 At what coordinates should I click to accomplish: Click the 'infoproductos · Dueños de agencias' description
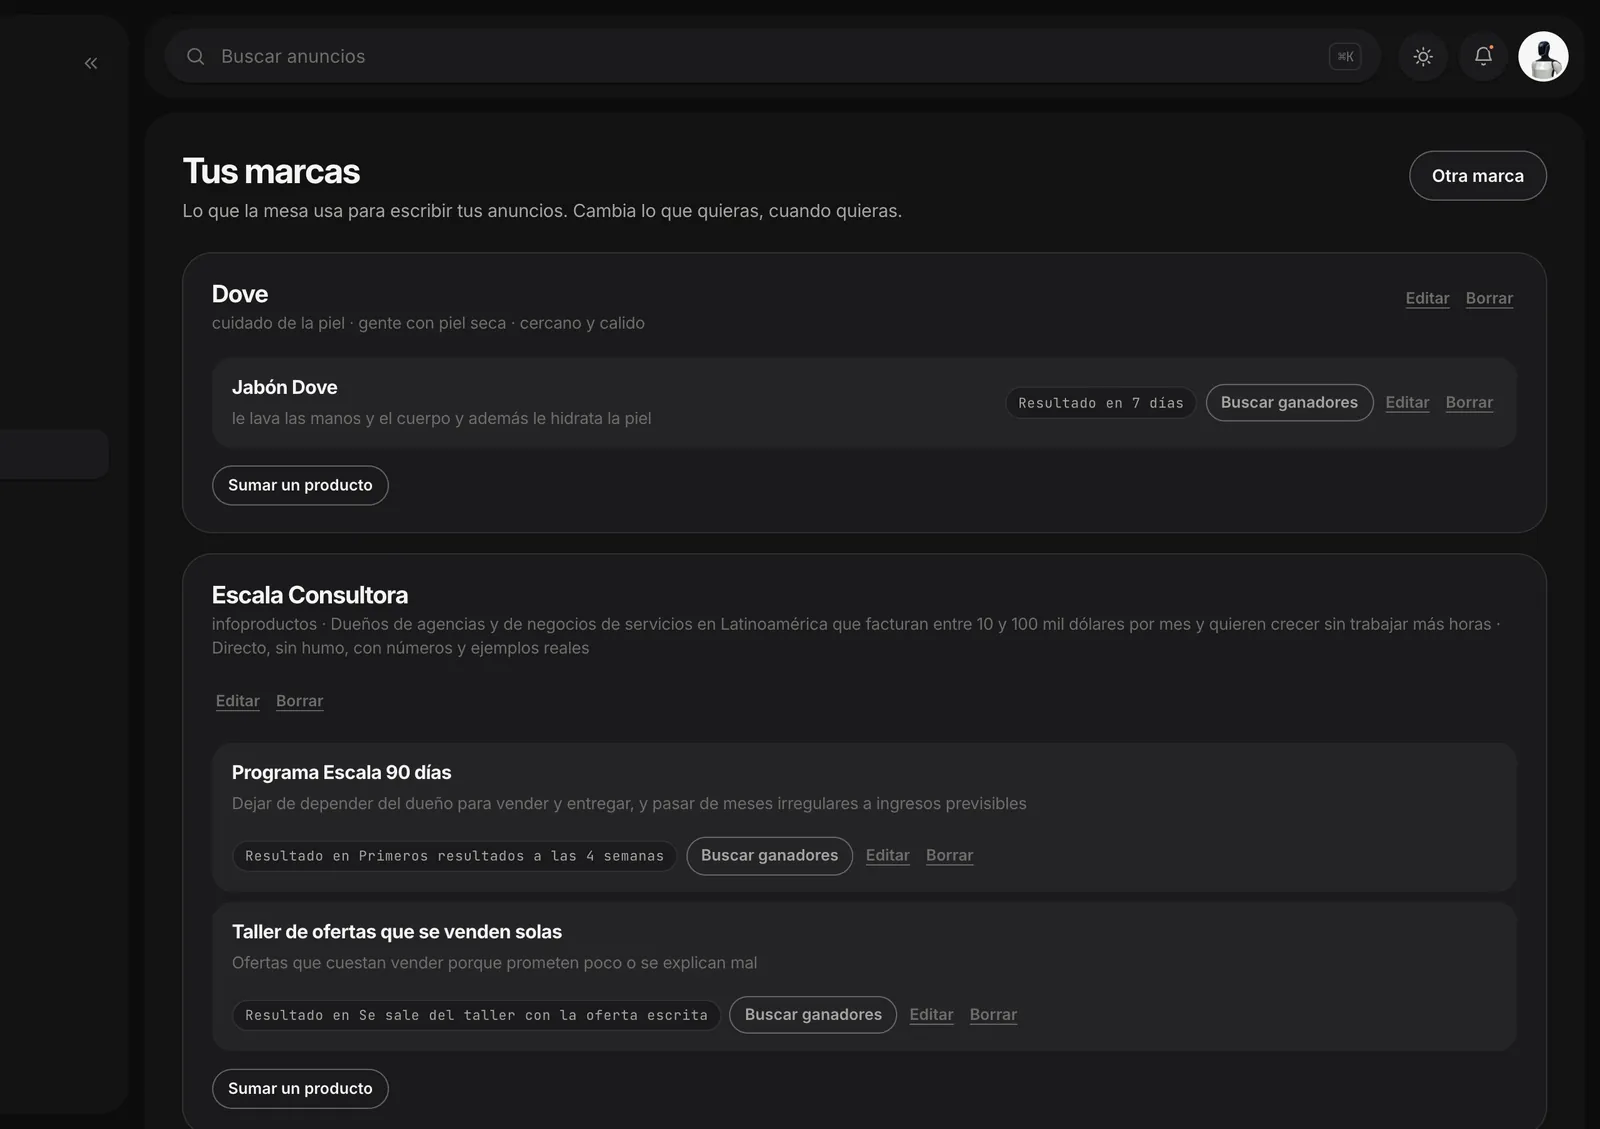tap(856, 636)
